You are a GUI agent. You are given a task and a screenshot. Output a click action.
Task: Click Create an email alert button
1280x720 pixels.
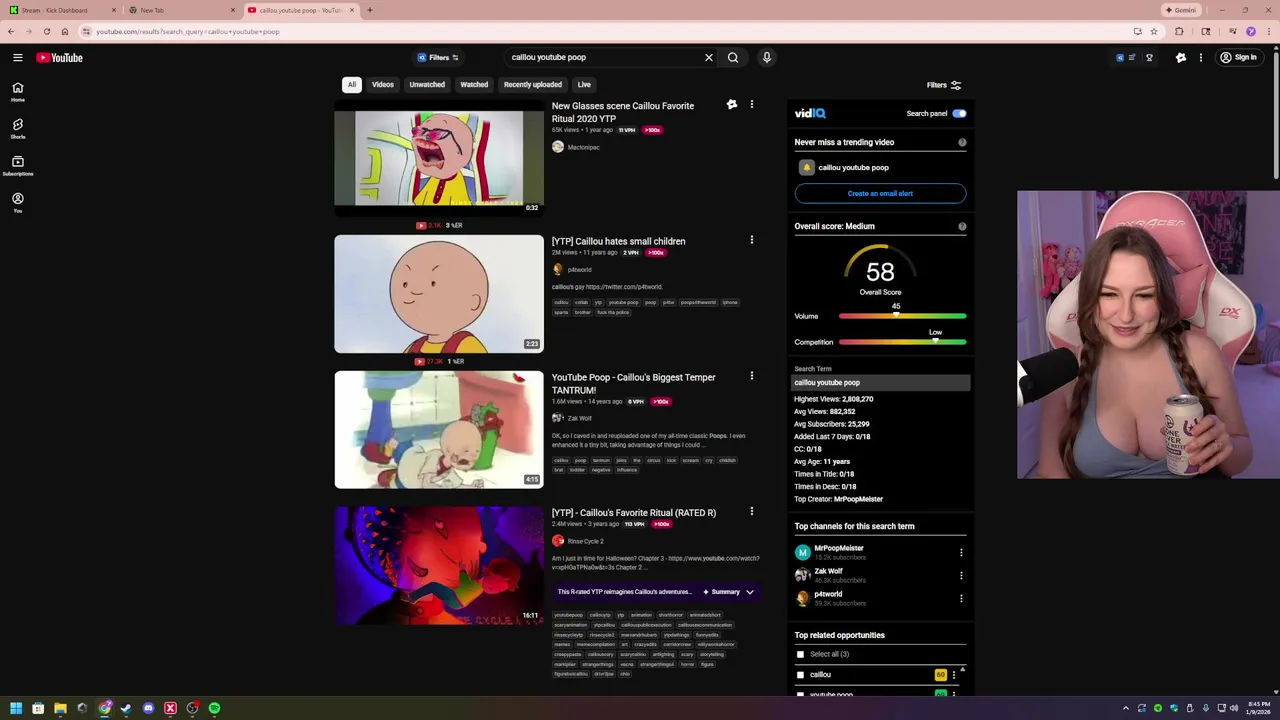880,193
